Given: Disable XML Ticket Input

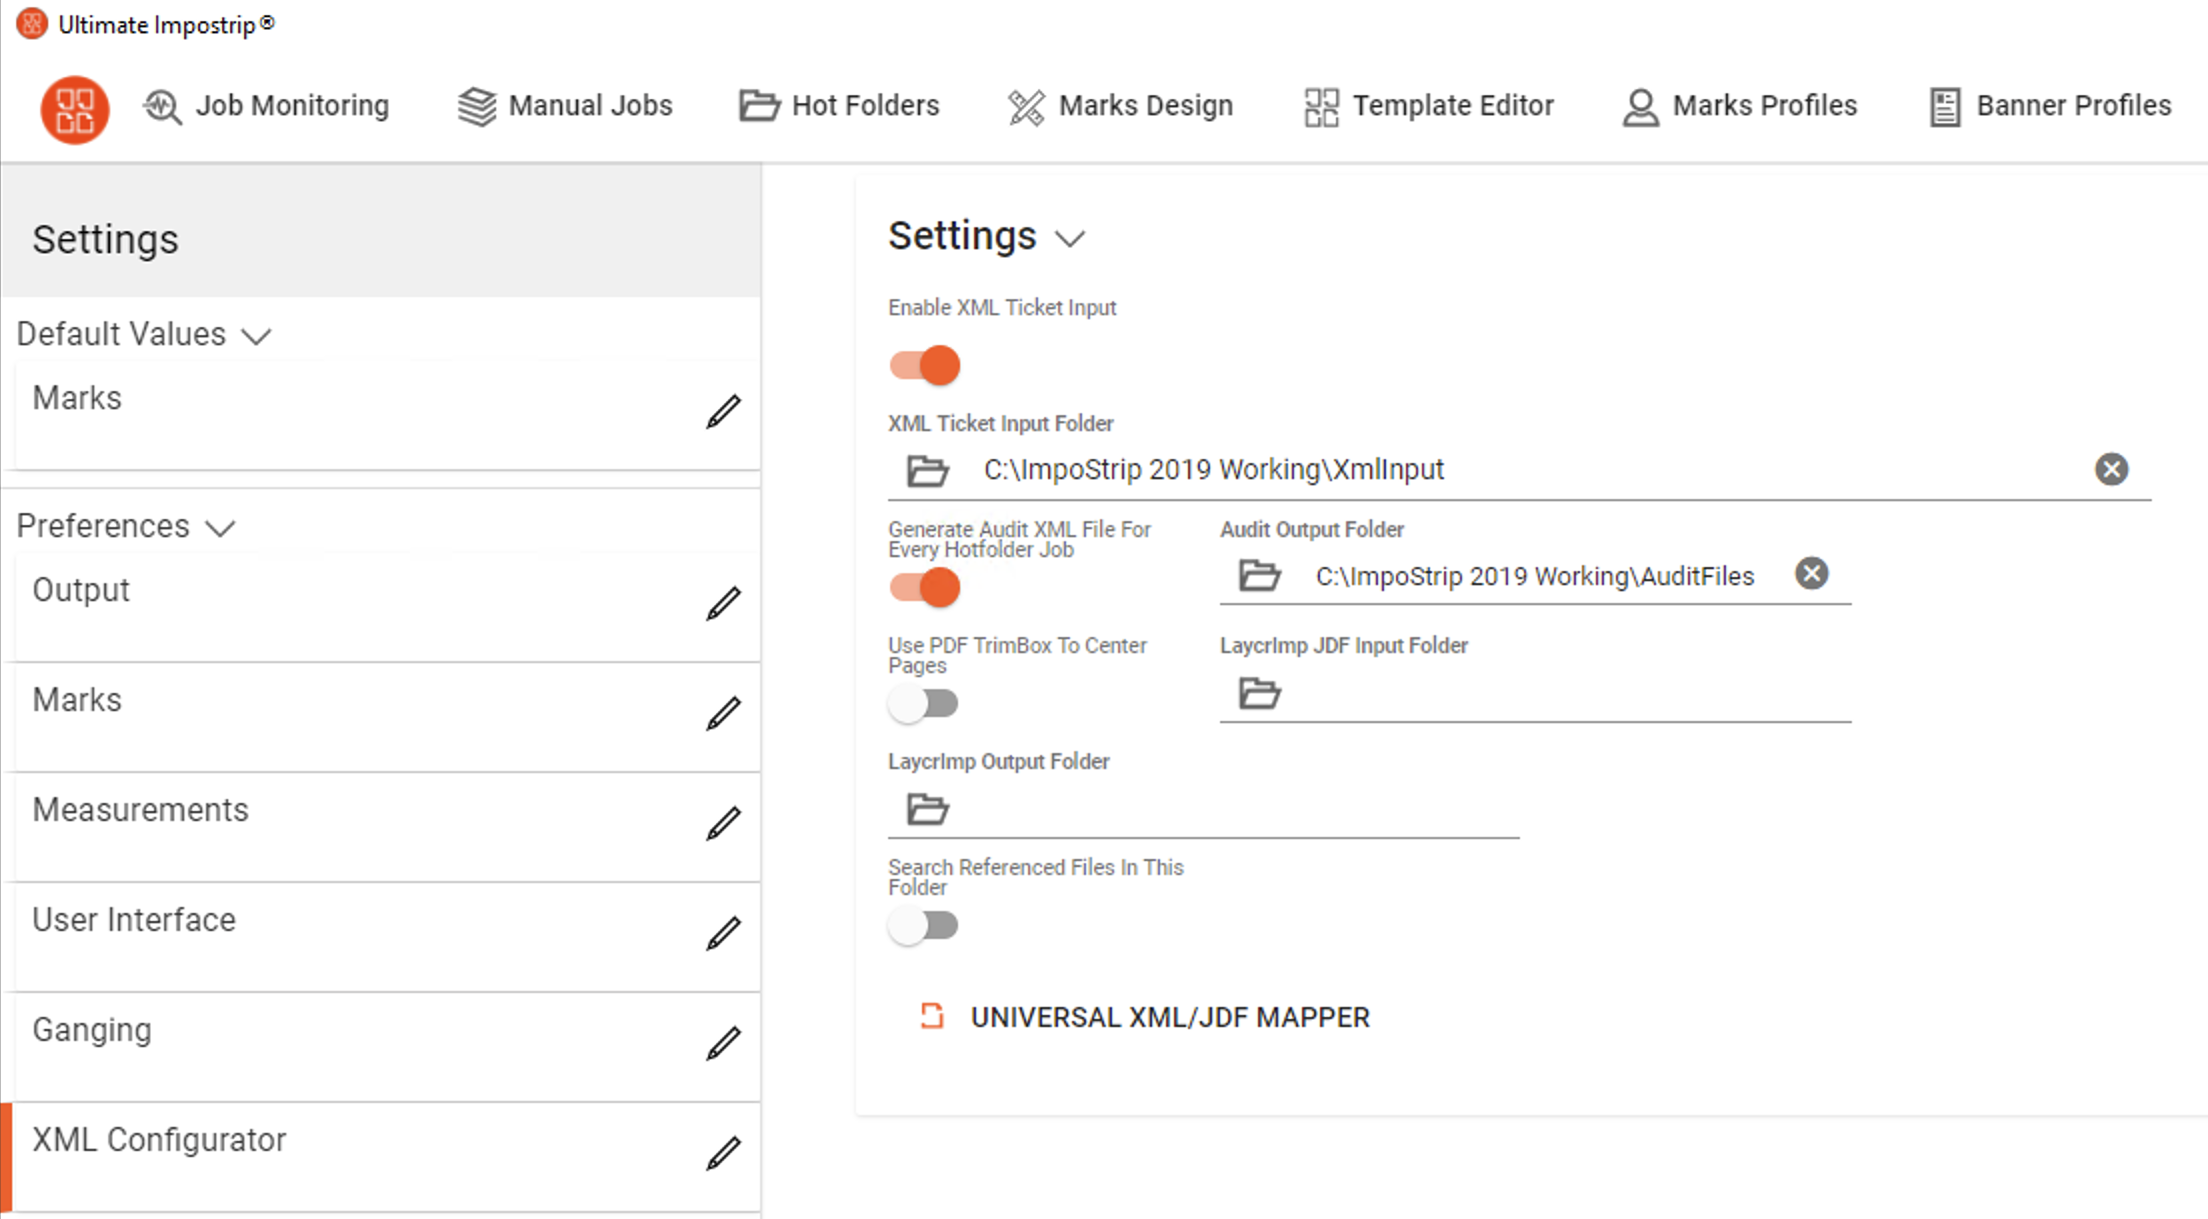Looking at the screenshot, I should click(x=922, y=365).
